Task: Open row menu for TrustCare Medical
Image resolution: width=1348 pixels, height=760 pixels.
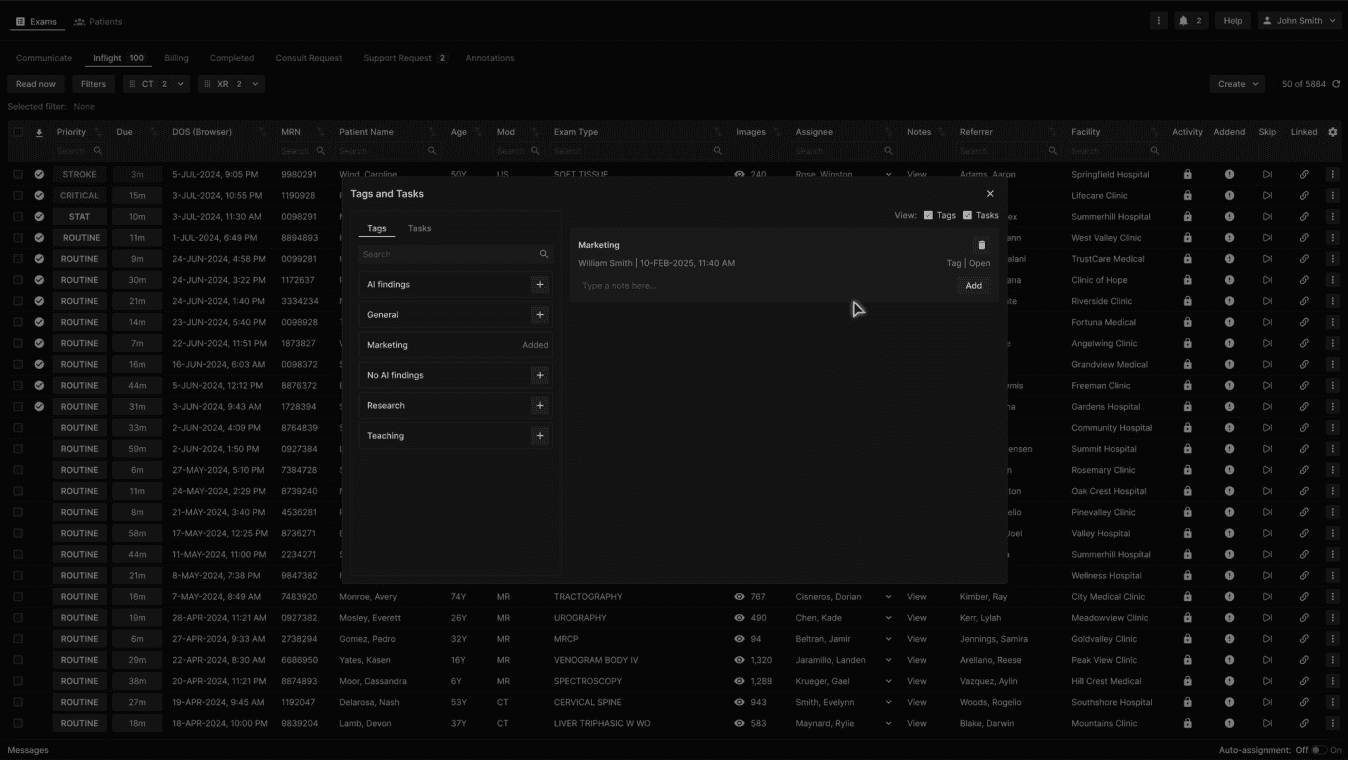Action: (x=1332, y=259)
